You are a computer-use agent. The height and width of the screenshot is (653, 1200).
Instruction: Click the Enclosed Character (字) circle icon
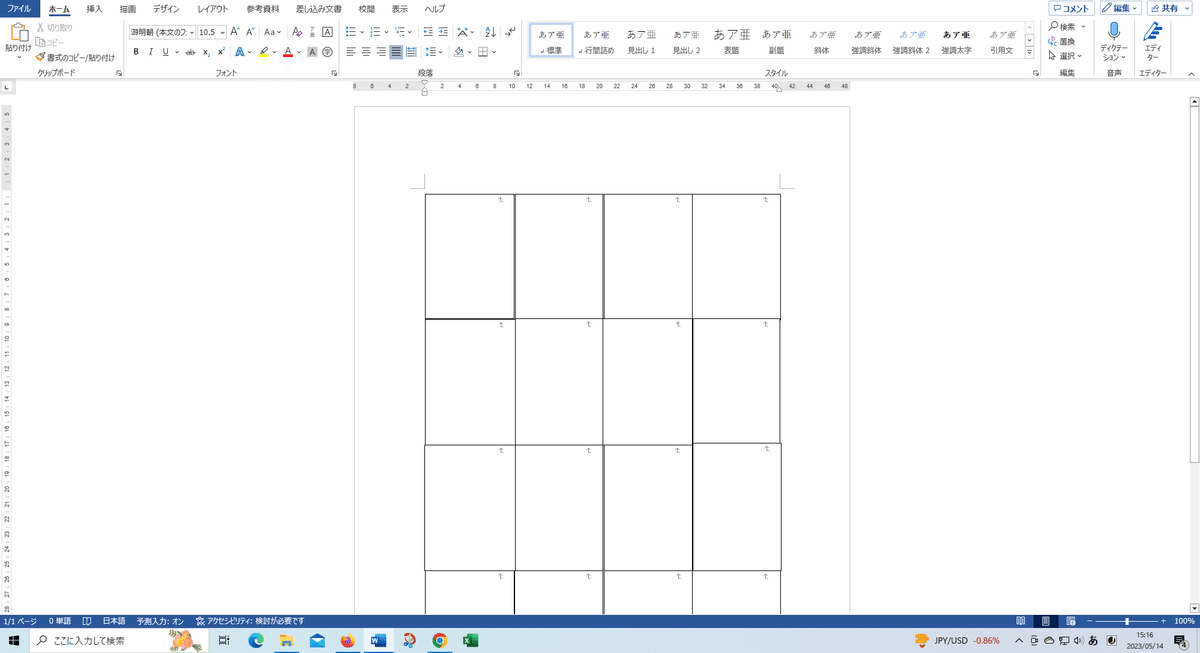327,51
